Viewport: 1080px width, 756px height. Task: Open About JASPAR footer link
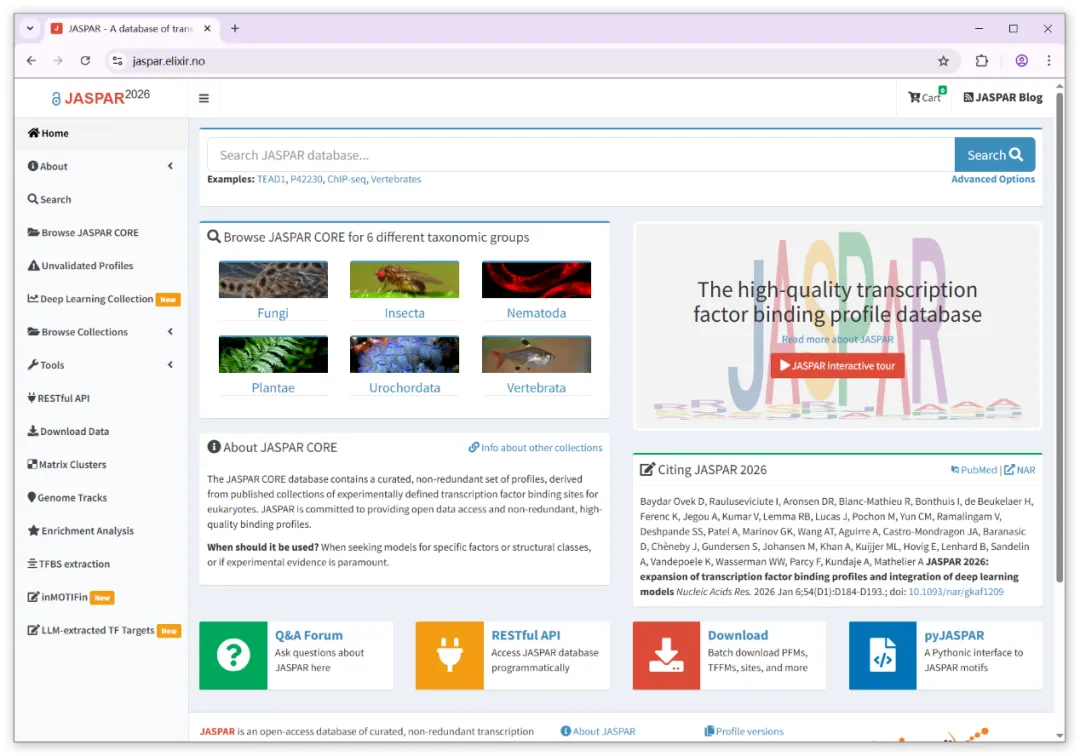pos(598,731)
